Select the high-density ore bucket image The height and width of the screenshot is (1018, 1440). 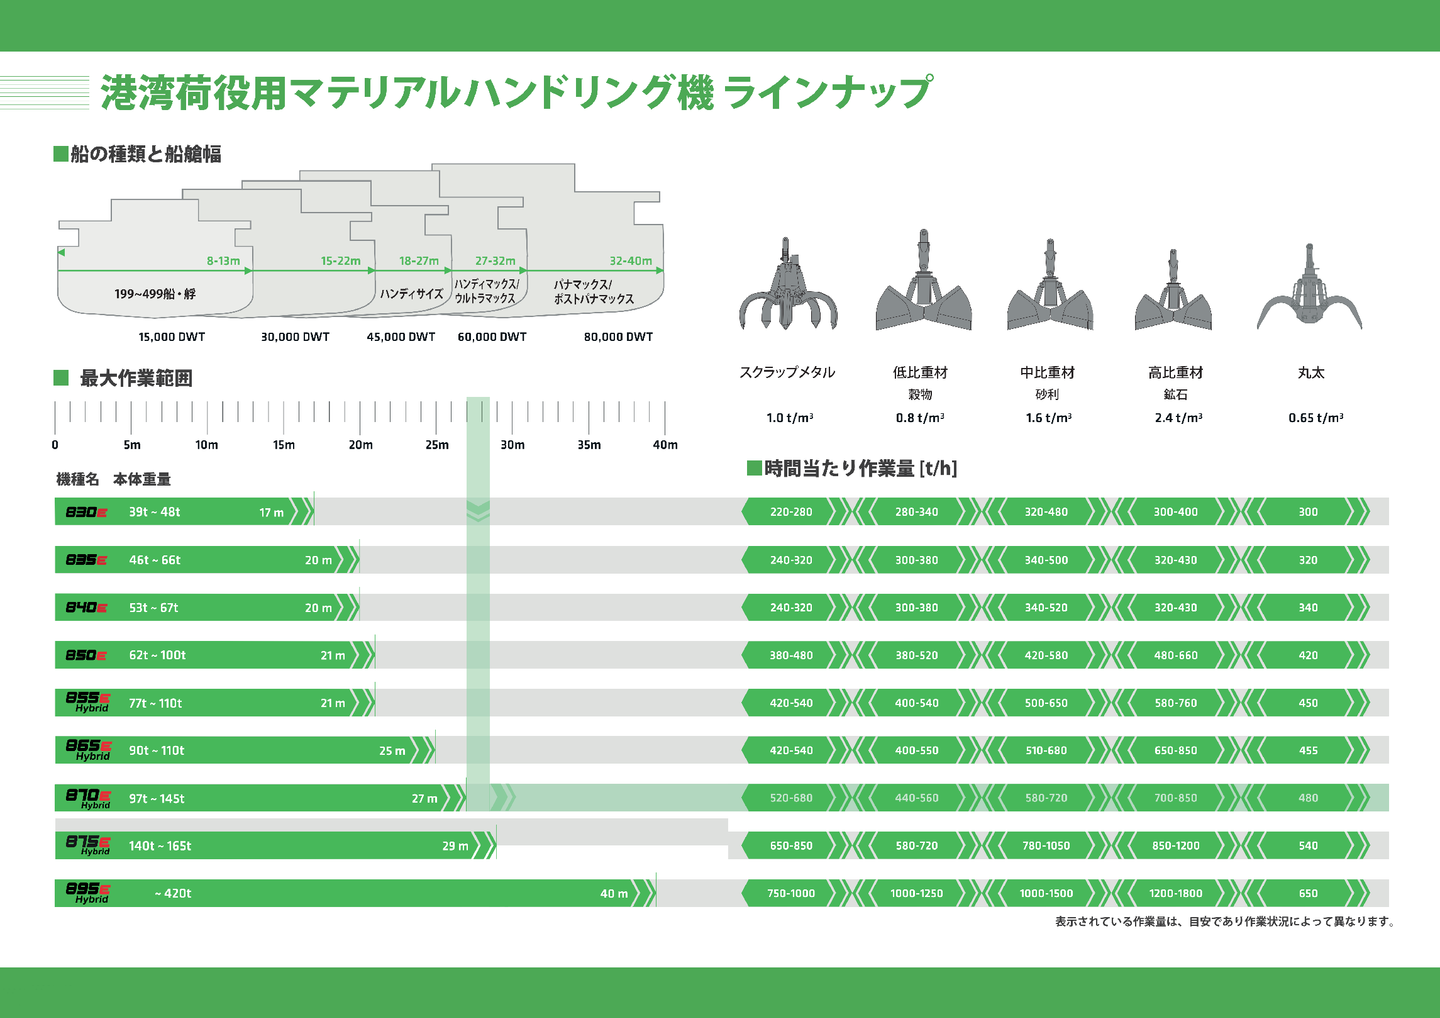[1173, 293]
